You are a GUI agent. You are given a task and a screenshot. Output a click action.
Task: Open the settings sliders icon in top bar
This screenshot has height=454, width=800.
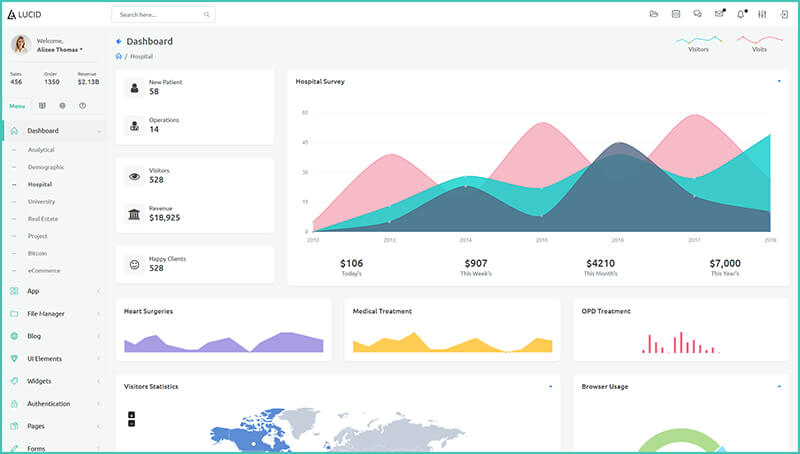(x=762, y=14)
